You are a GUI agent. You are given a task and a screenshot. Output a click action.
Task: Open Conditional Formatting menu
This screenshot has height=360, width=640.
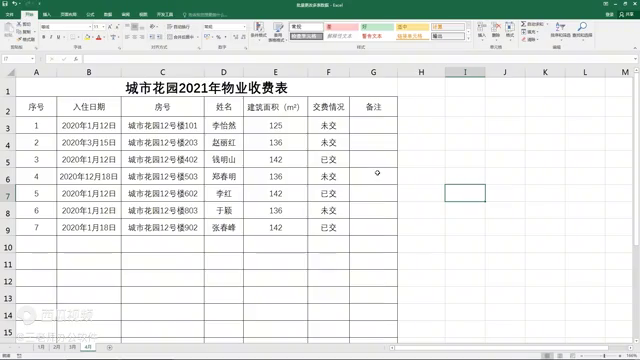pyautogui.click(x=258, y=31)
